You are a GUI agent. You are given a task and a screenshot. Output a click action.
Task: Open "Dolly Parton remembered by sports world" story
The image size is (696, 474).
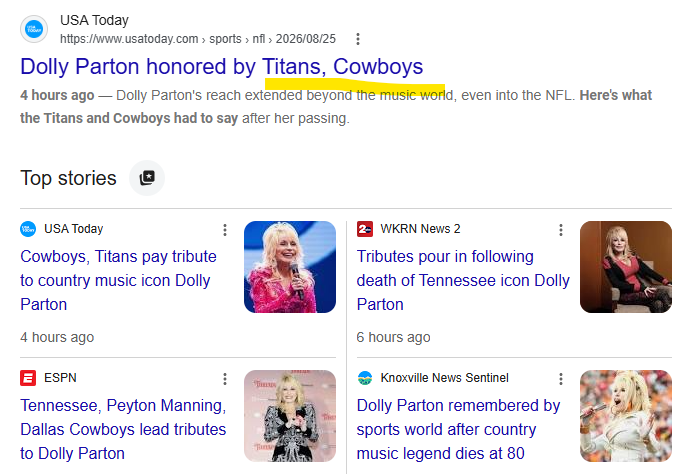click(459, 430)
